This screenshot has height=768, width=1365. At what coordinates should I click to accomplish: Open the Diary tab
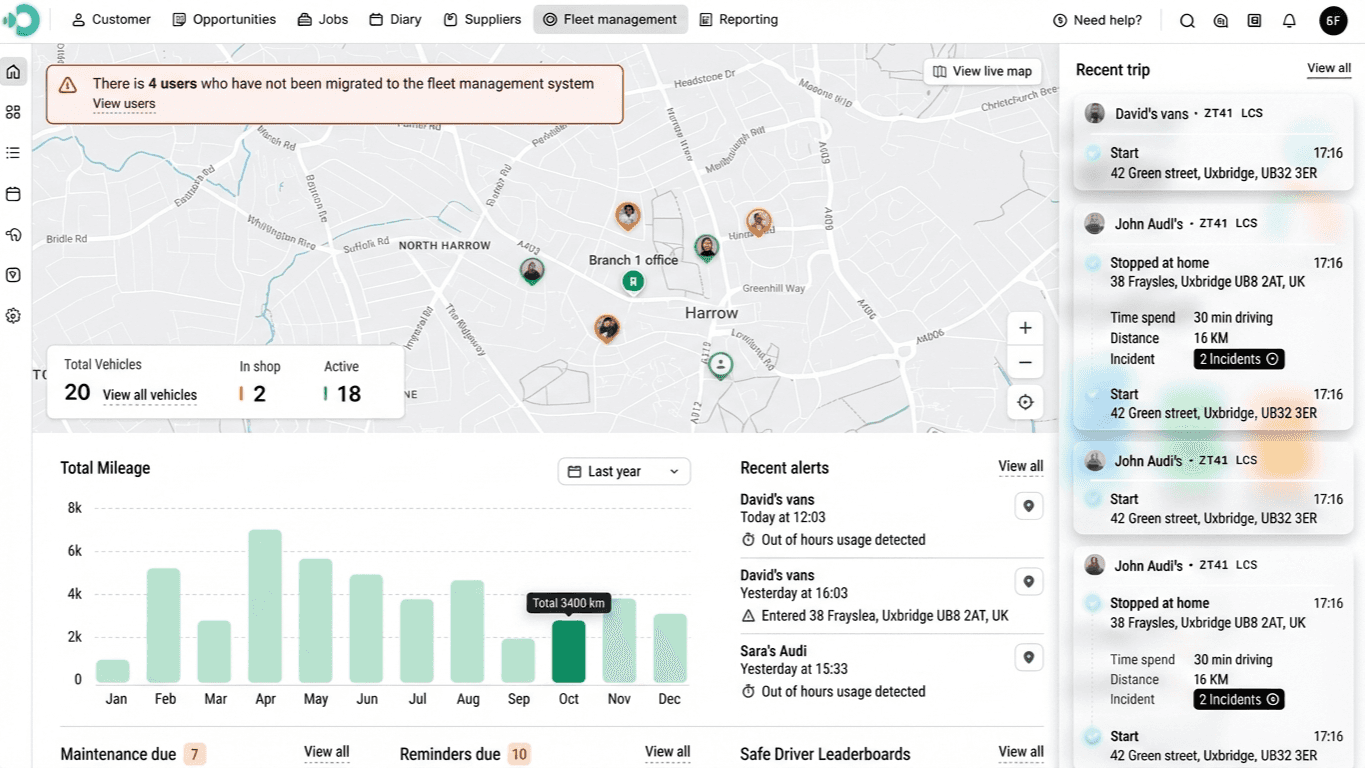(x=396, y=20)
